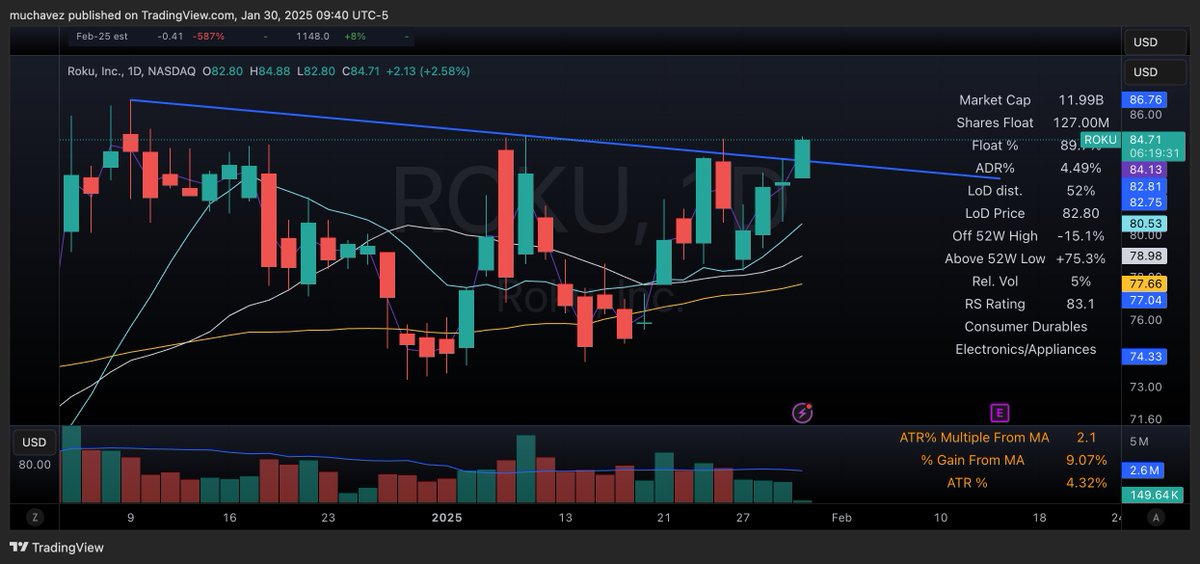Click the purple 84.13 price label
This screenshot has width=1200, height=564.
pos(1145,169)
